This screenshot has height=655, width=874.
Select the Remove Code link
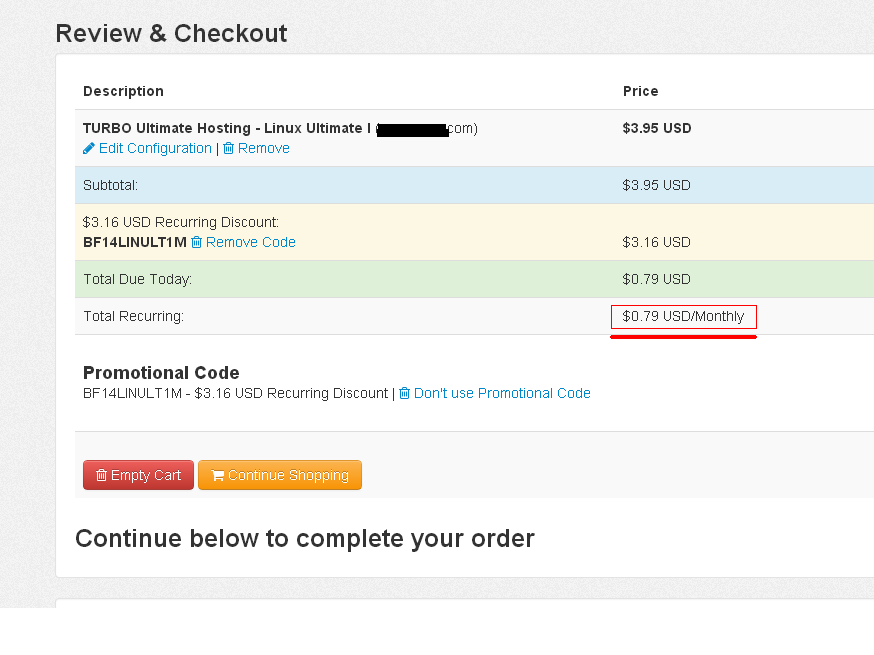point(251,242)
